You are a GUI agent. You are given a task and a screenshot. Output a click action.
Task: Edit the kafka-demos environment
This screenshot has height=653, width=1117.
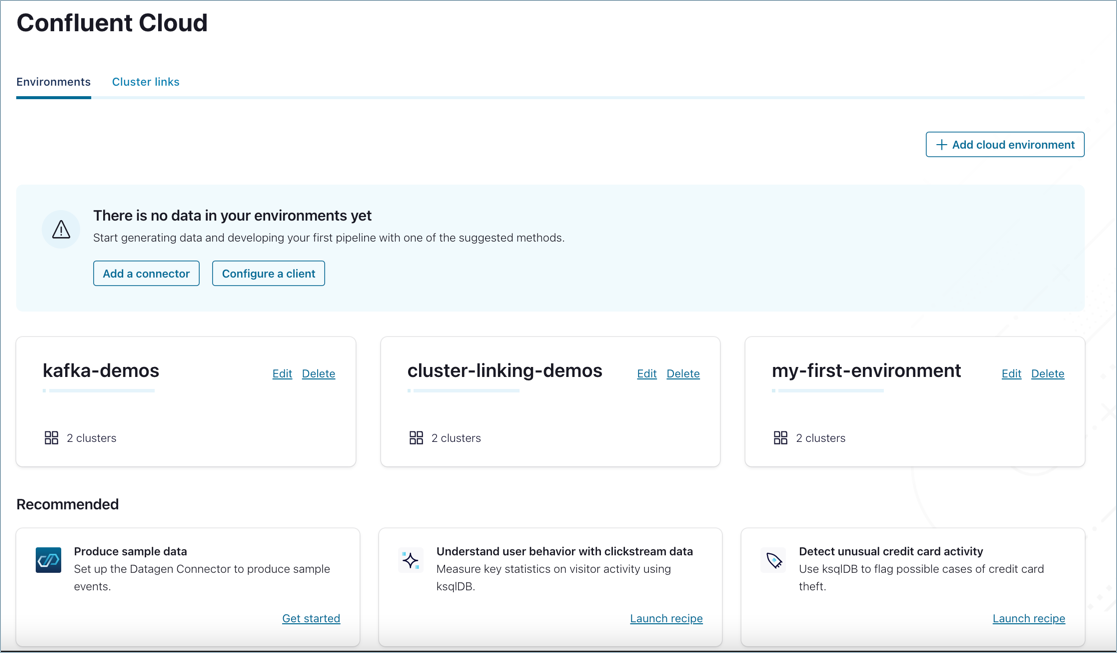click(x=282, y=373)
